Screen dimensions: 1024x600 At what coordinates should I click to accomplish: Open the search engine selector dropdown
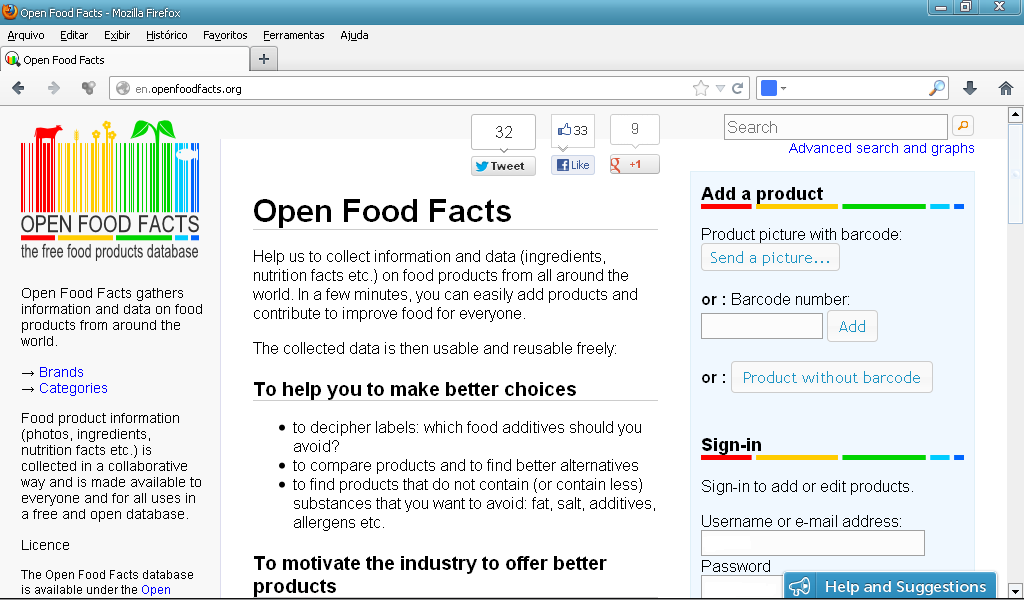pos(773,88)
